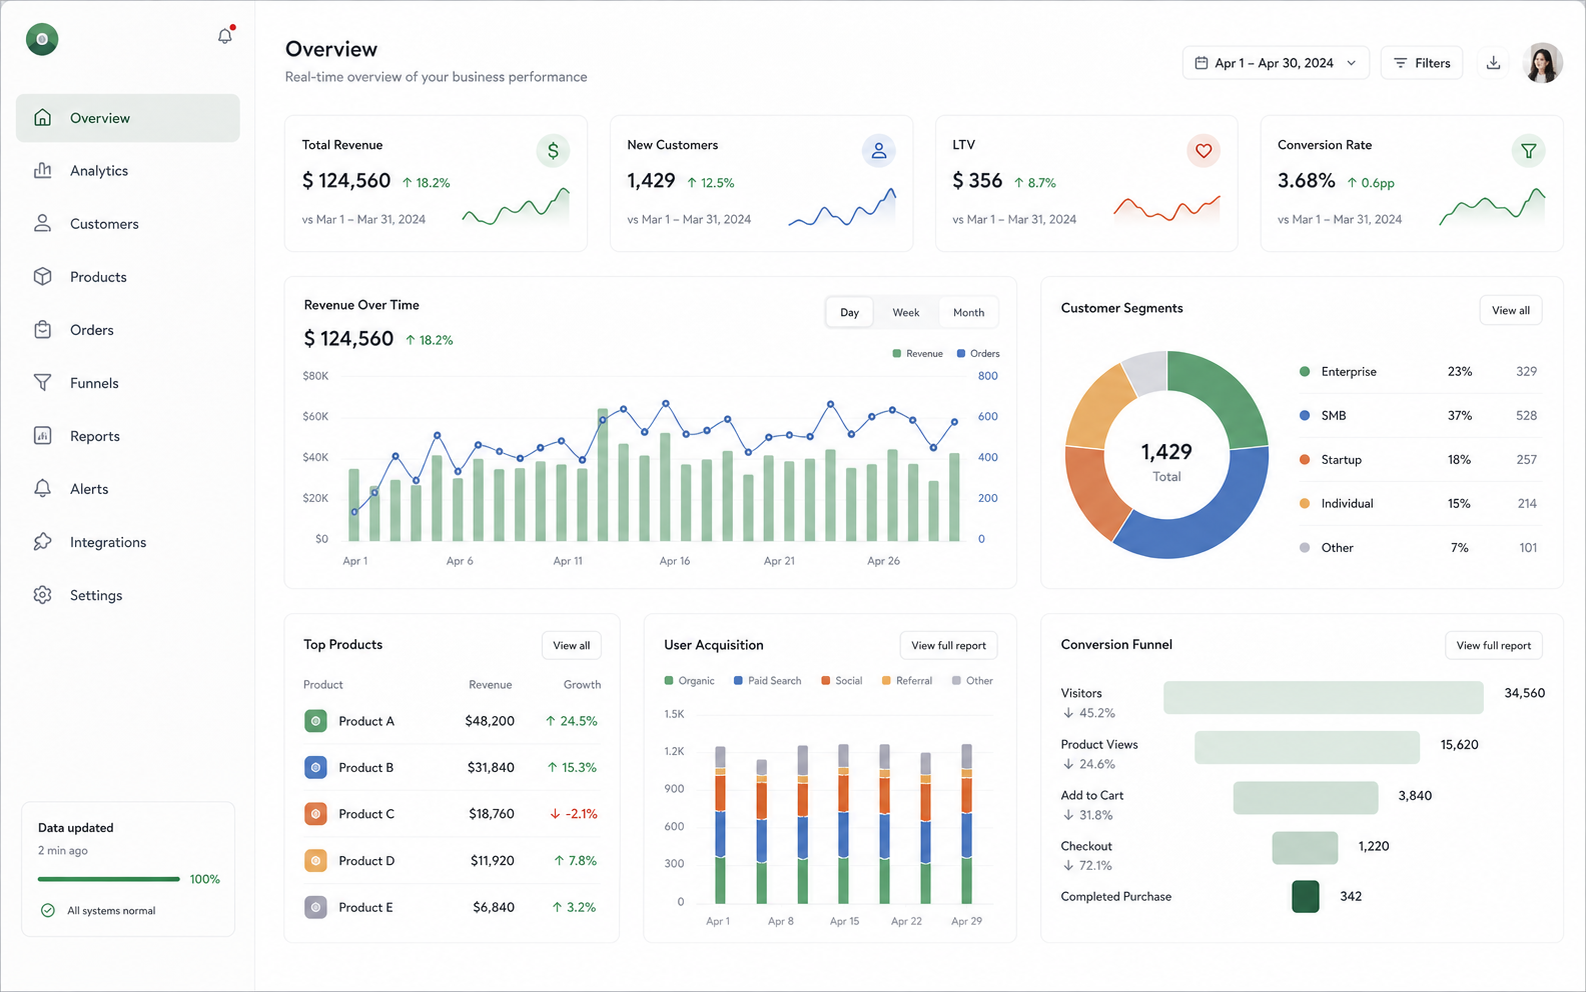Click the Funnels funnel icon in sidebar
The height and width of the screenshot is (992, 1586).
42,383
